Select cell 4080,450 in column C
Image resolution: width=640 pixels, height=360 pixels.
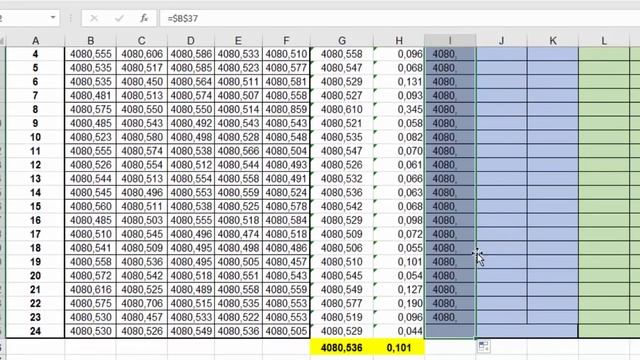(142, 82)
